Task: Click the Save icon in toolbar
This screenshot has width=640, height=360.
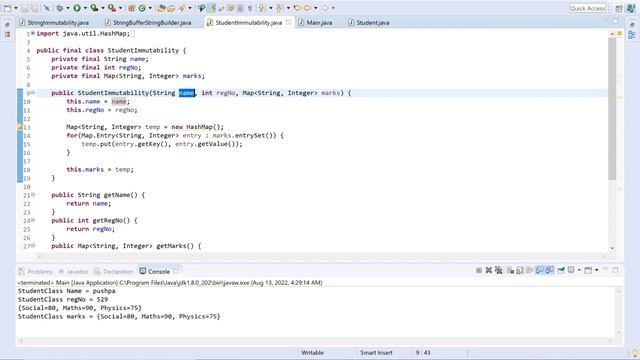Action: (x=24, y=8)
